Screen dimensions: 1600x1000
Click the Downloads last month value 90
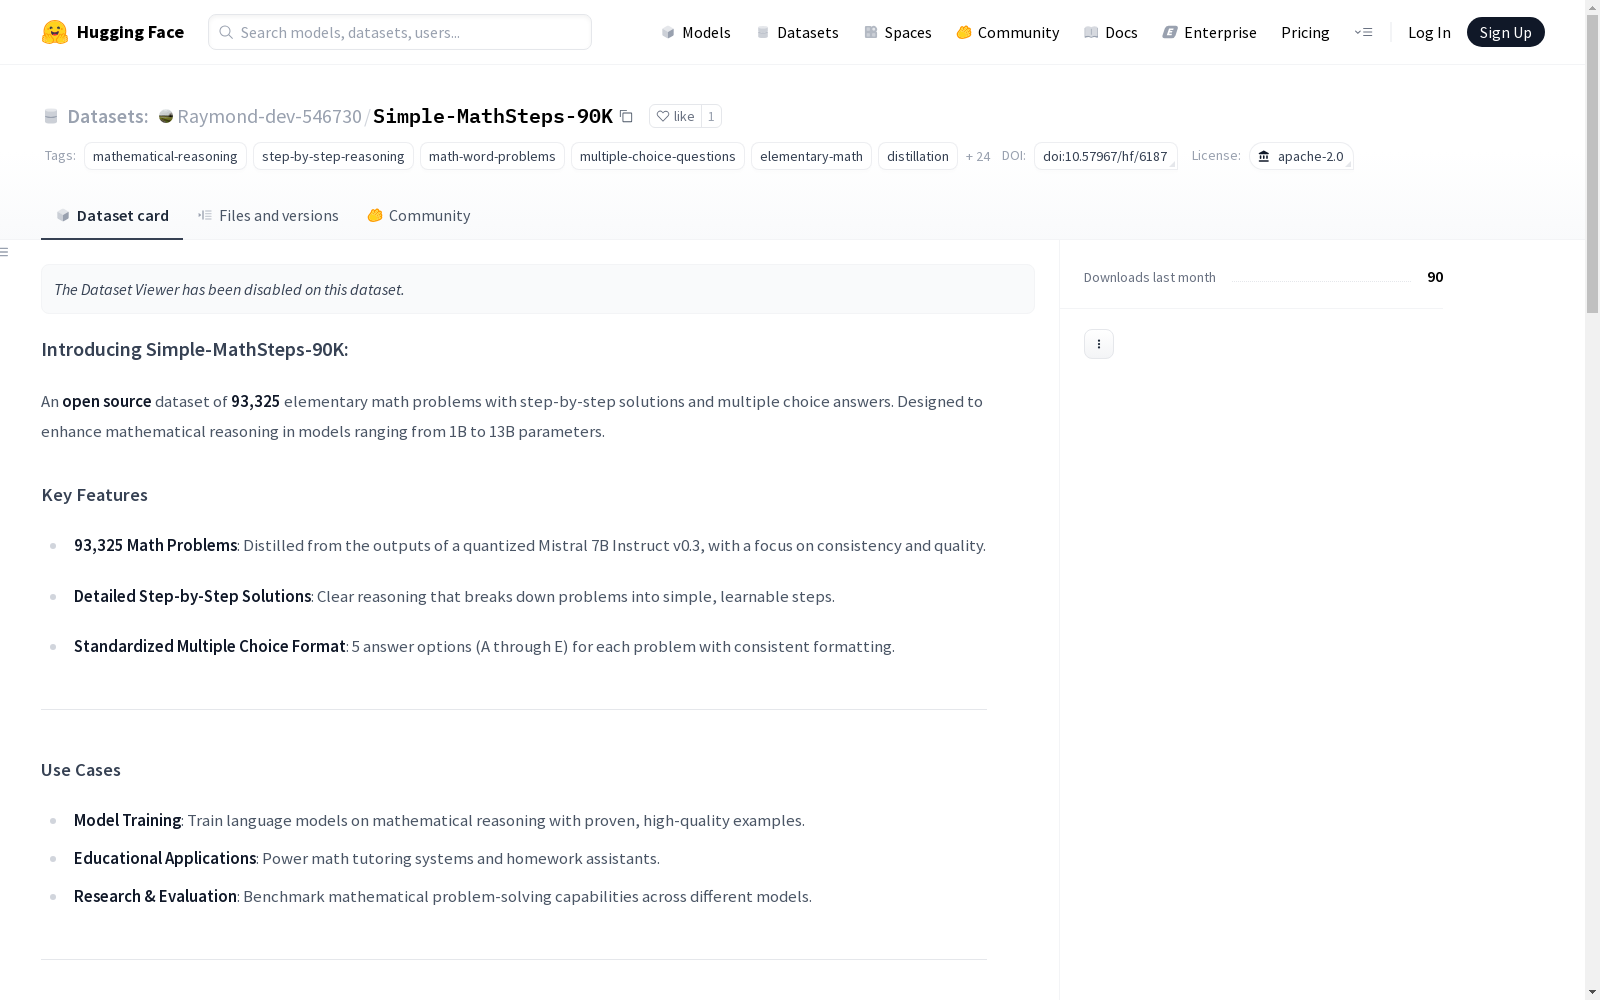tap(1435, 277)
